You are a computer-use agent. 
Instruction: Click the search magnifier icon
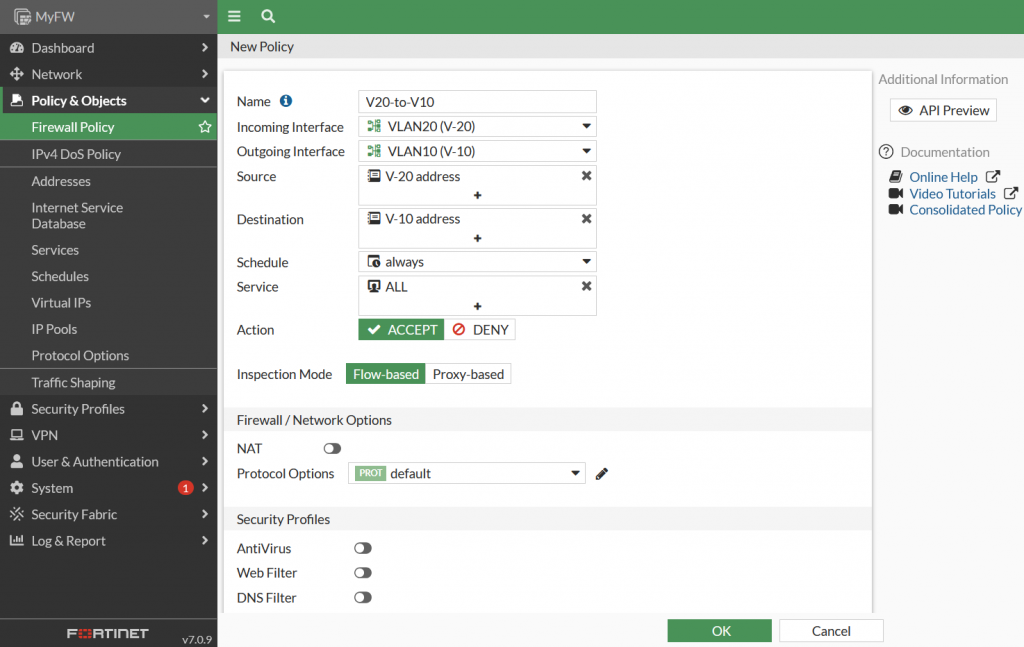point(266,16)
